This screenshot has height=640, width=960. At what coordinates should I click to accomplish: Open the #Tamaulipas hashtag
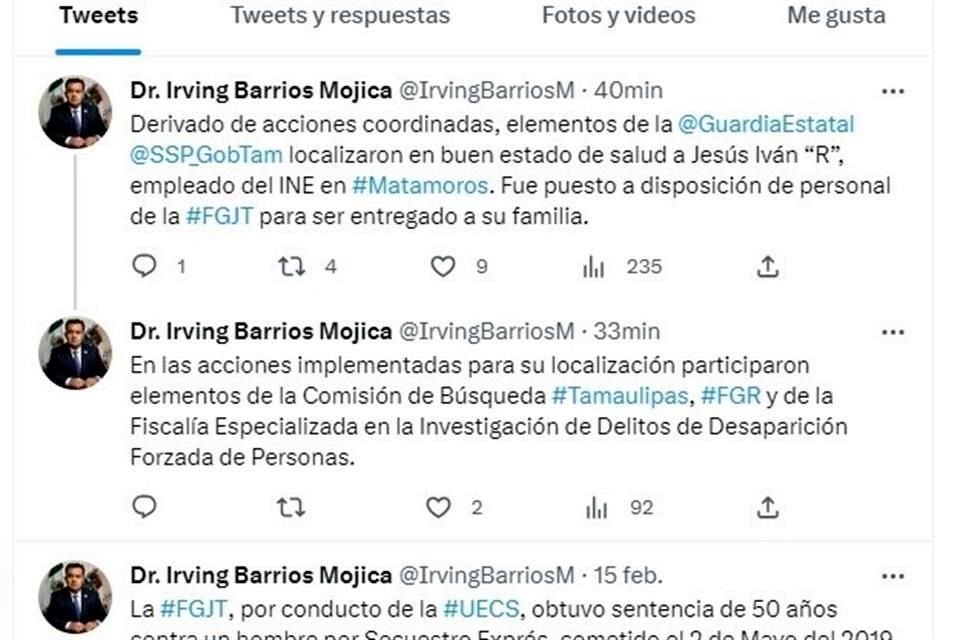(620, 396)
